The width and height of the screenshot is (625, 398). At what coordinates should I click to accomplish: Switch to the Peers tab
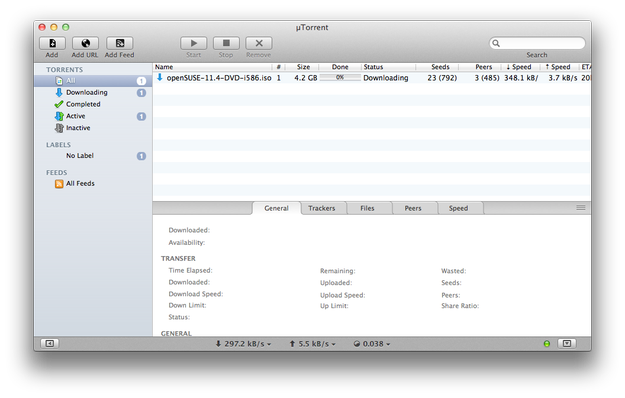(x=413, y=208)
